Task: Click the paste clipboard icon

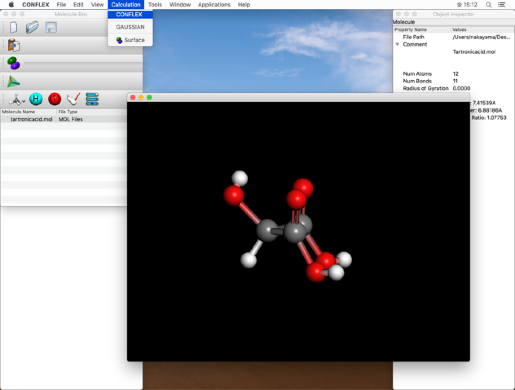Action: coord(14,45)
